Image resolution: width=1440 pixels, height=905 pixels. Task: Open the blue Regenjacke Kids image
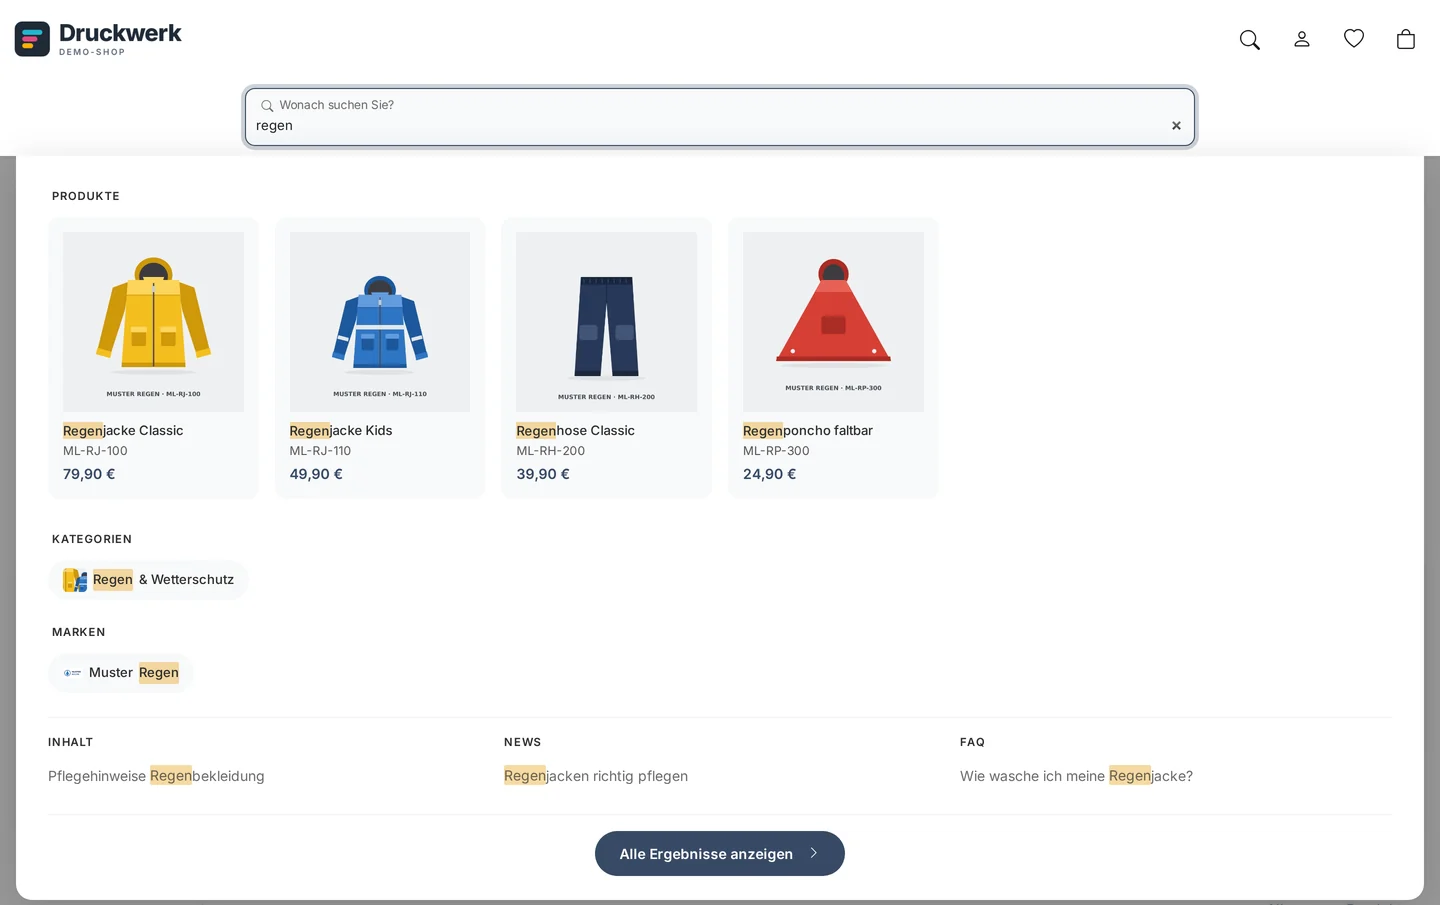coord(380,322)
